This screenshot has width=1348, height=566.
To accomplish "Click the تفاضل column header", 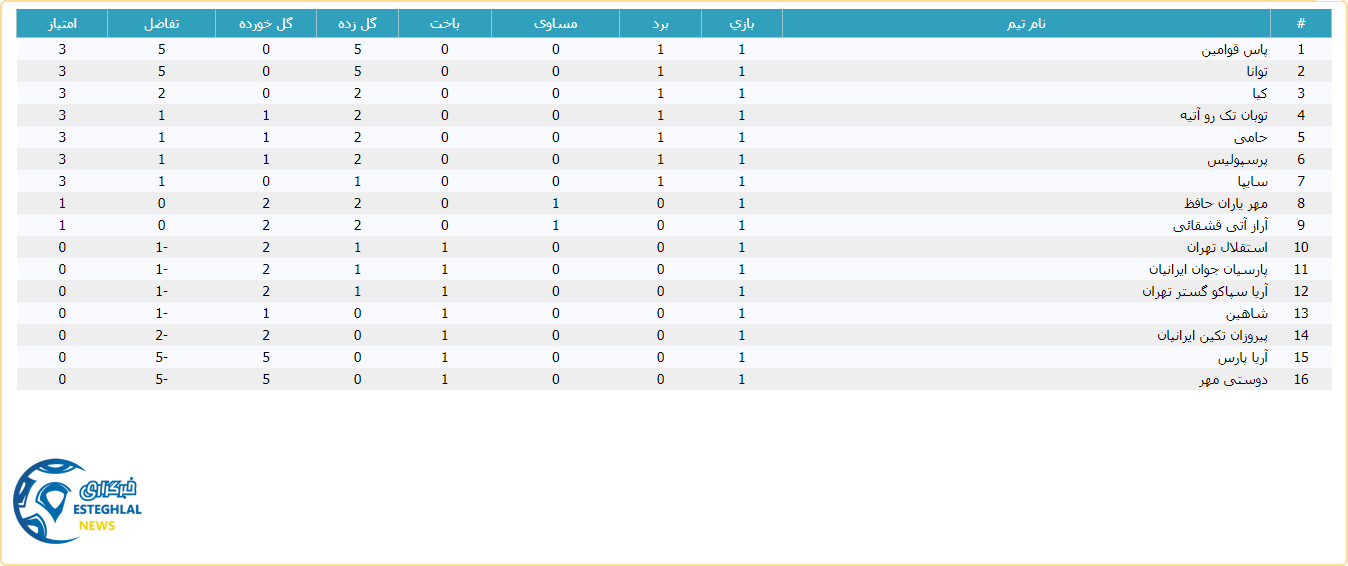I will pyautogui.click(x=161, y=23).
